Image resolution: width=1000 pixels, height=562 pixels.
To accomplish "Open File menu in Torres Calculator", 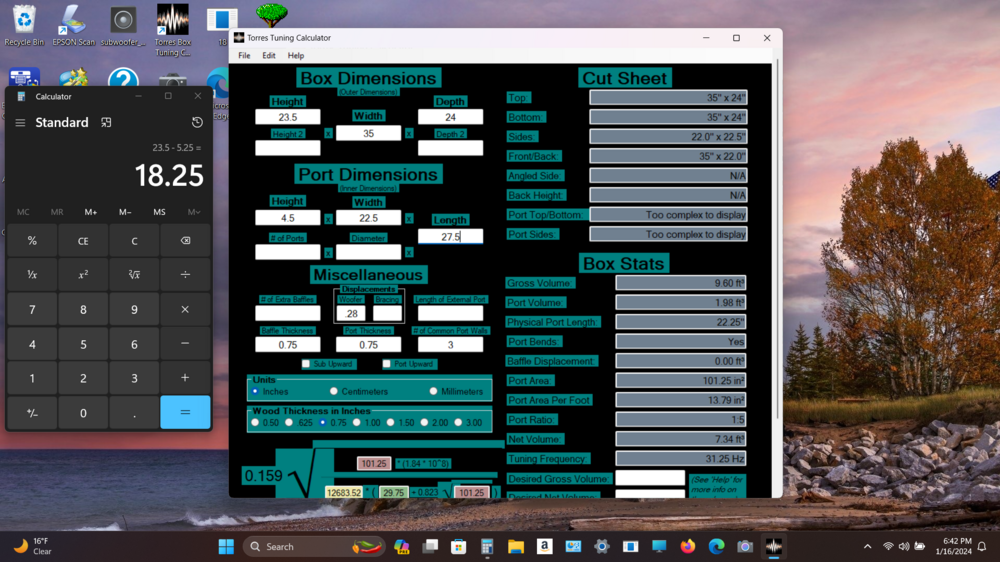I will (x=244, y=55).
